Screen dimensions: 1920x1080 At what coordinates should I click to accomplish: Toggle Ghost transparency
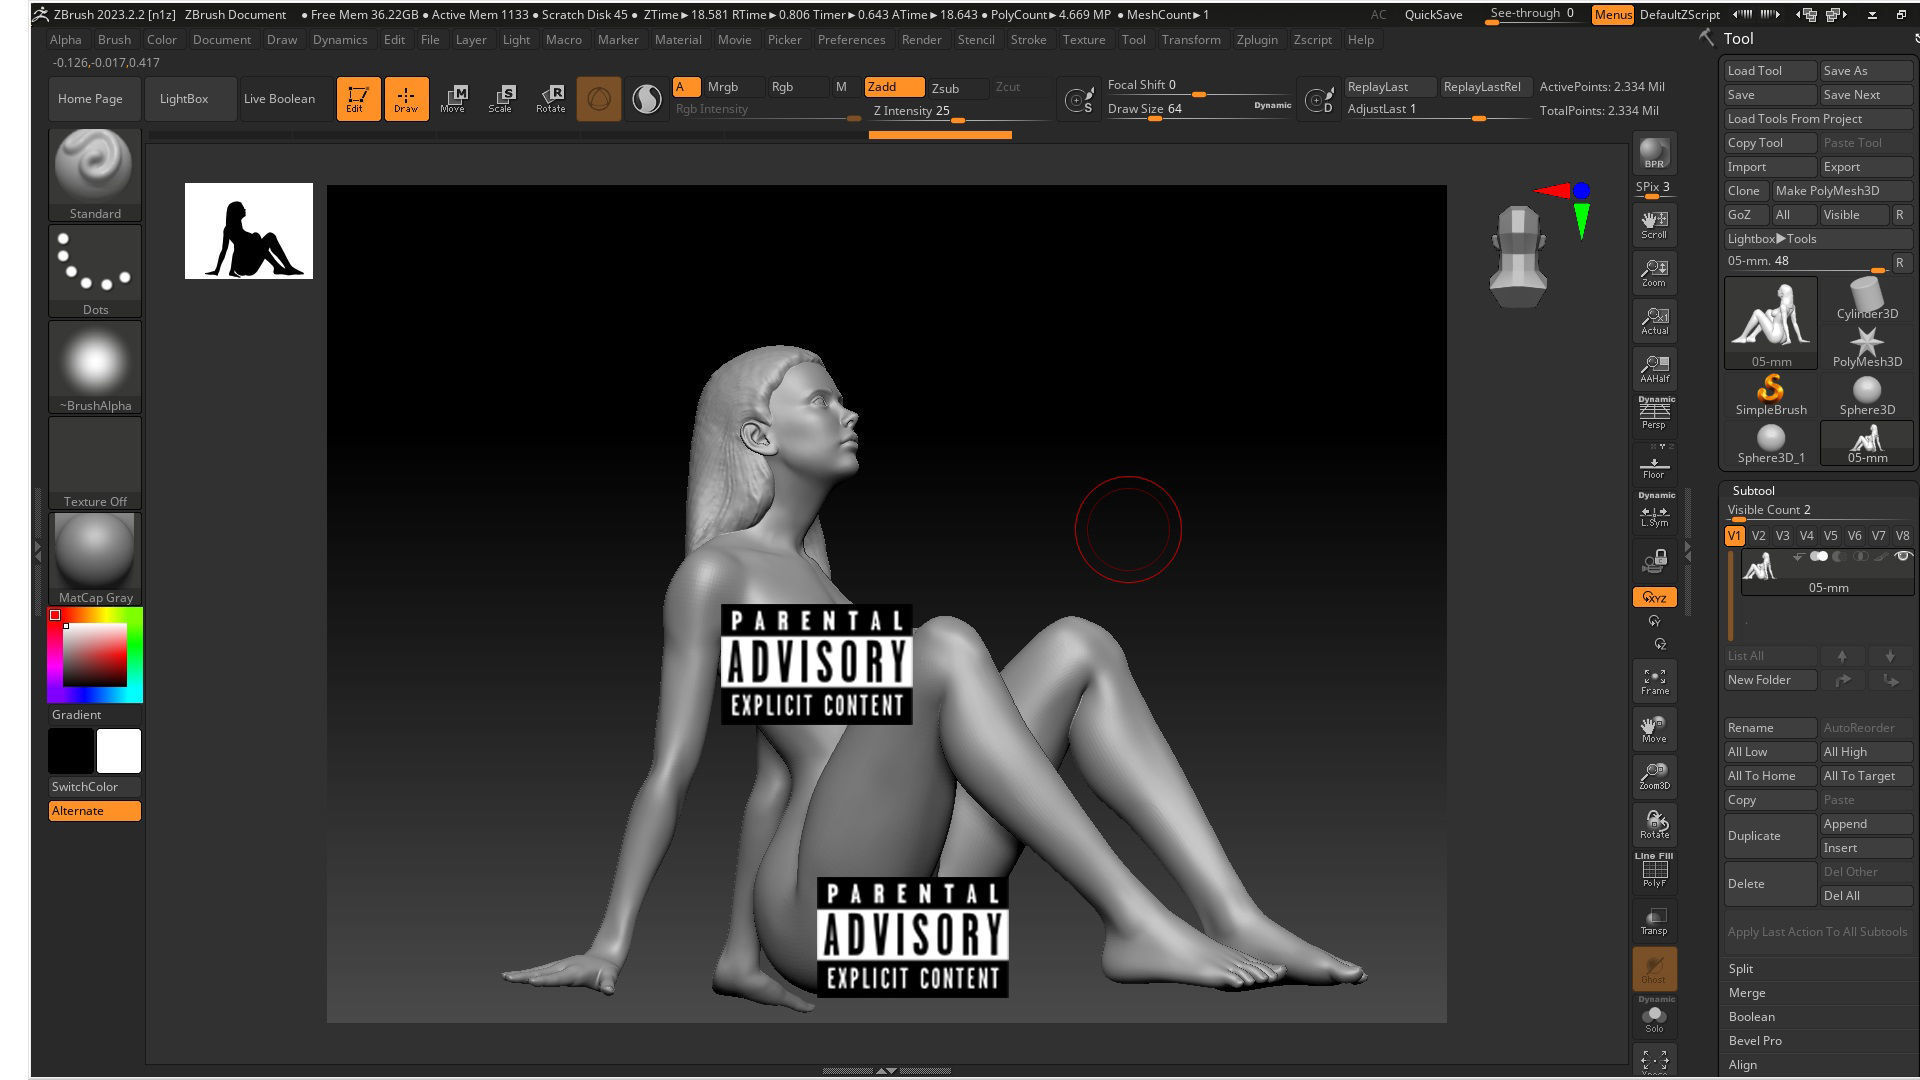[x=1654, y=968]
